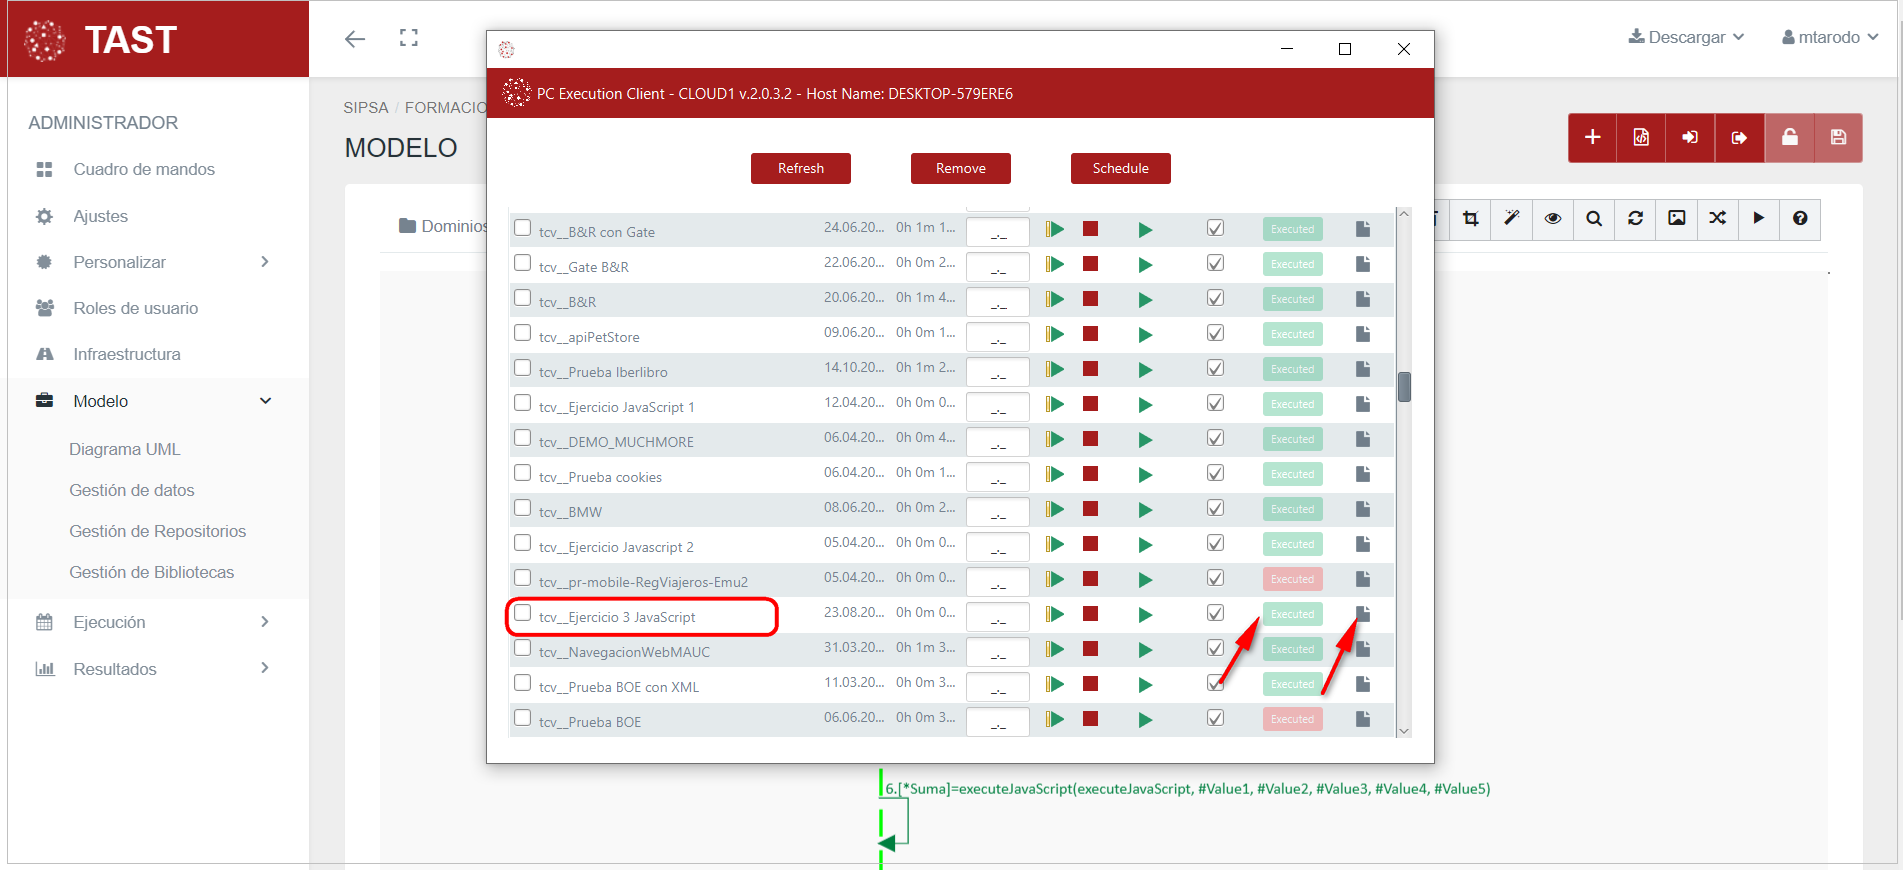Click the test list vertical scrollbar thumb
The width and height of the screenshot is (1903, 870).
tap(1404, 387)
